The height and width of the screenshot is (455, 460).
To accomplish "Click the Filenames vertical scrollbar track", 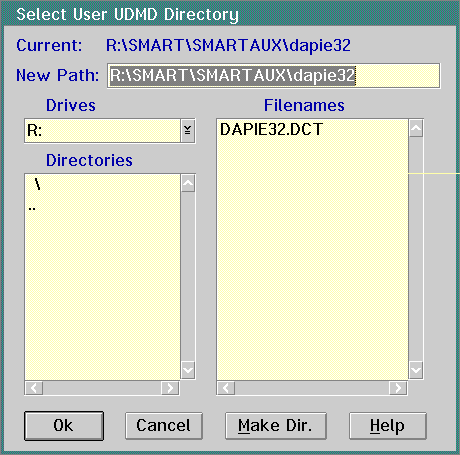I will (416, 249).
